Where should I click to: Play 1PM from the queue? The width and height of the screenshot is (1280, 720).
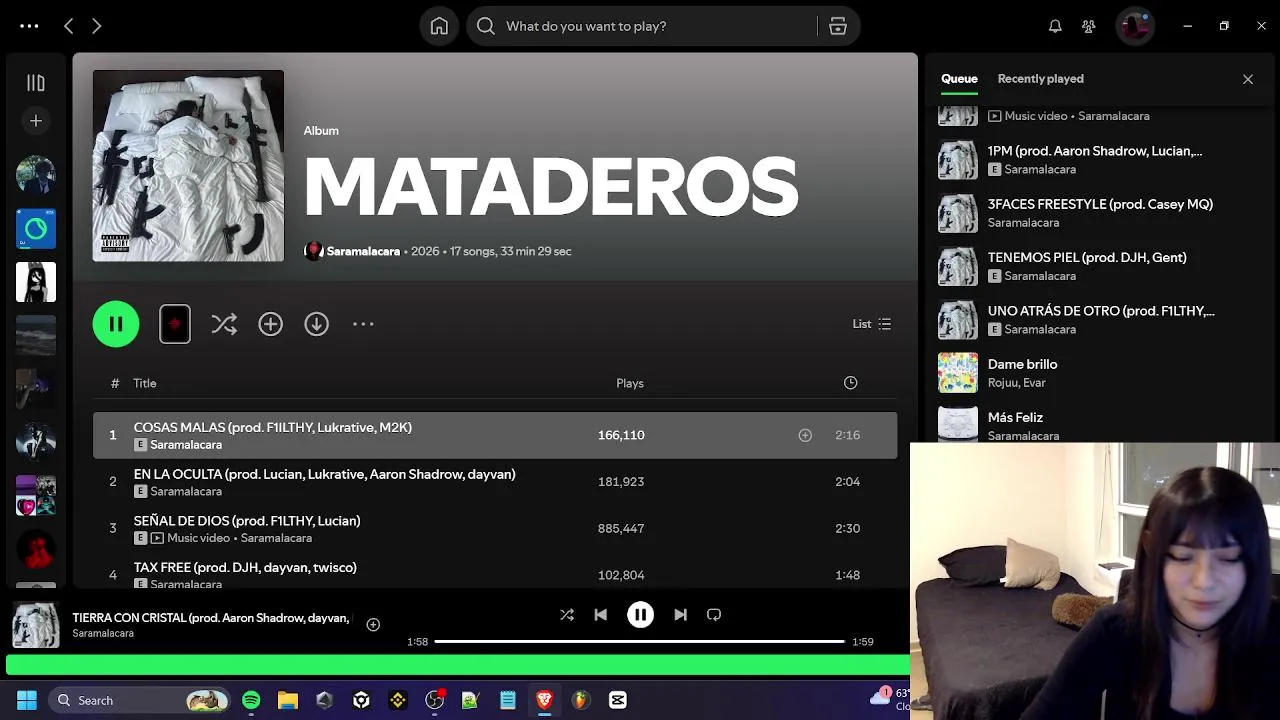[x=1097, y=160]
